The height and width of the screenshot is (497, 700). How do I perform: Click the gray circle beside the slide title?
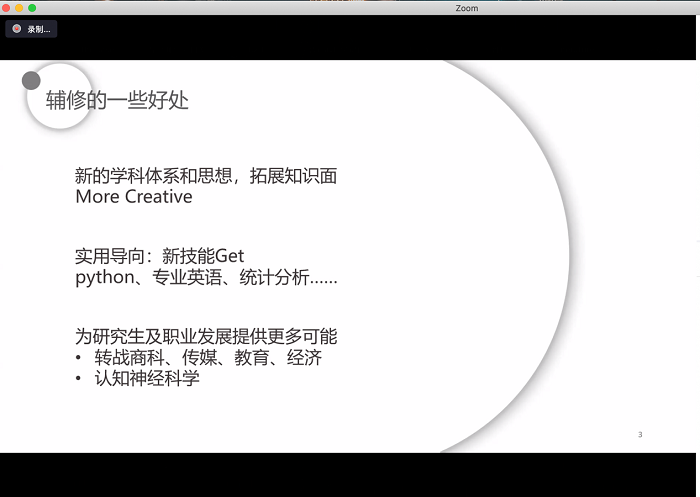[x=31, y=80]
